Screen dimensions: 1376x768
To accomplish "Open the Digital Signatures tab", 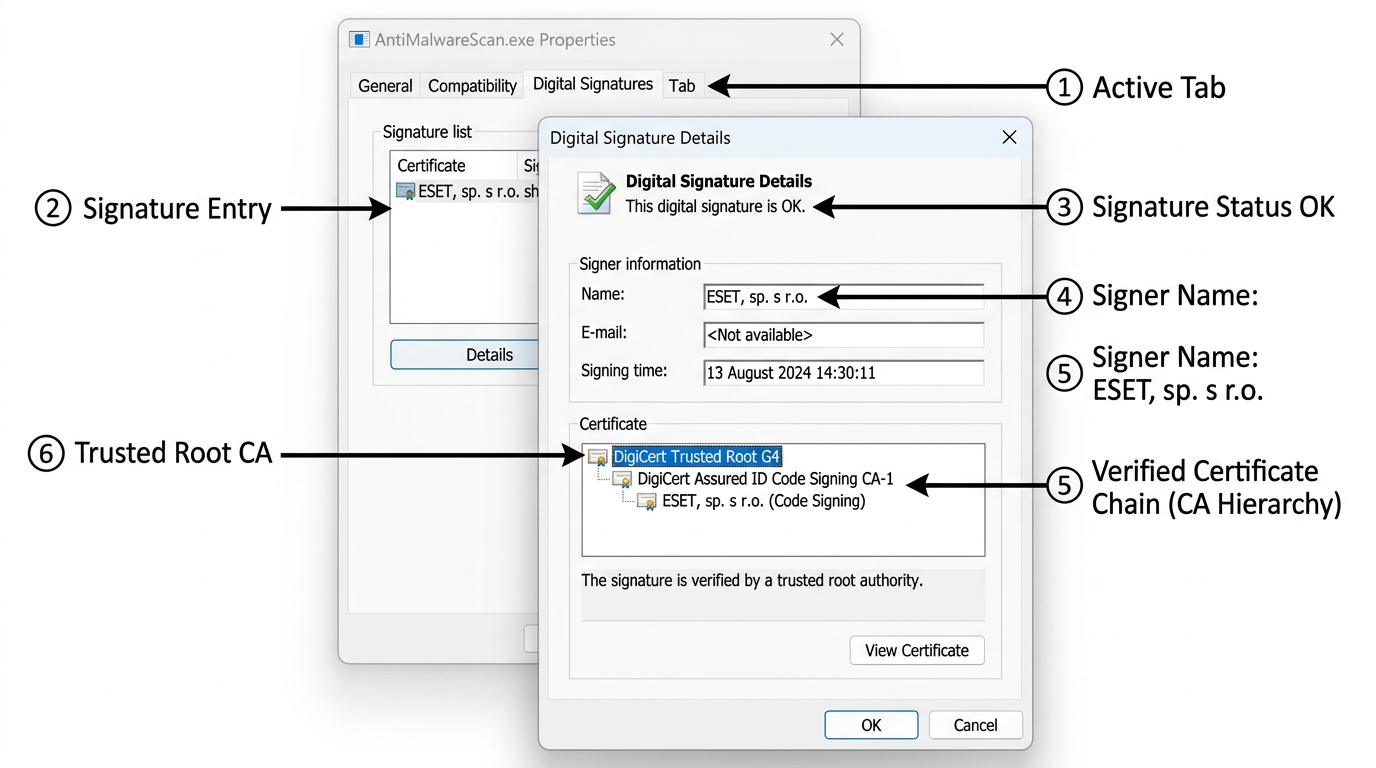I will pyautogui.click(x=592, y=84).
